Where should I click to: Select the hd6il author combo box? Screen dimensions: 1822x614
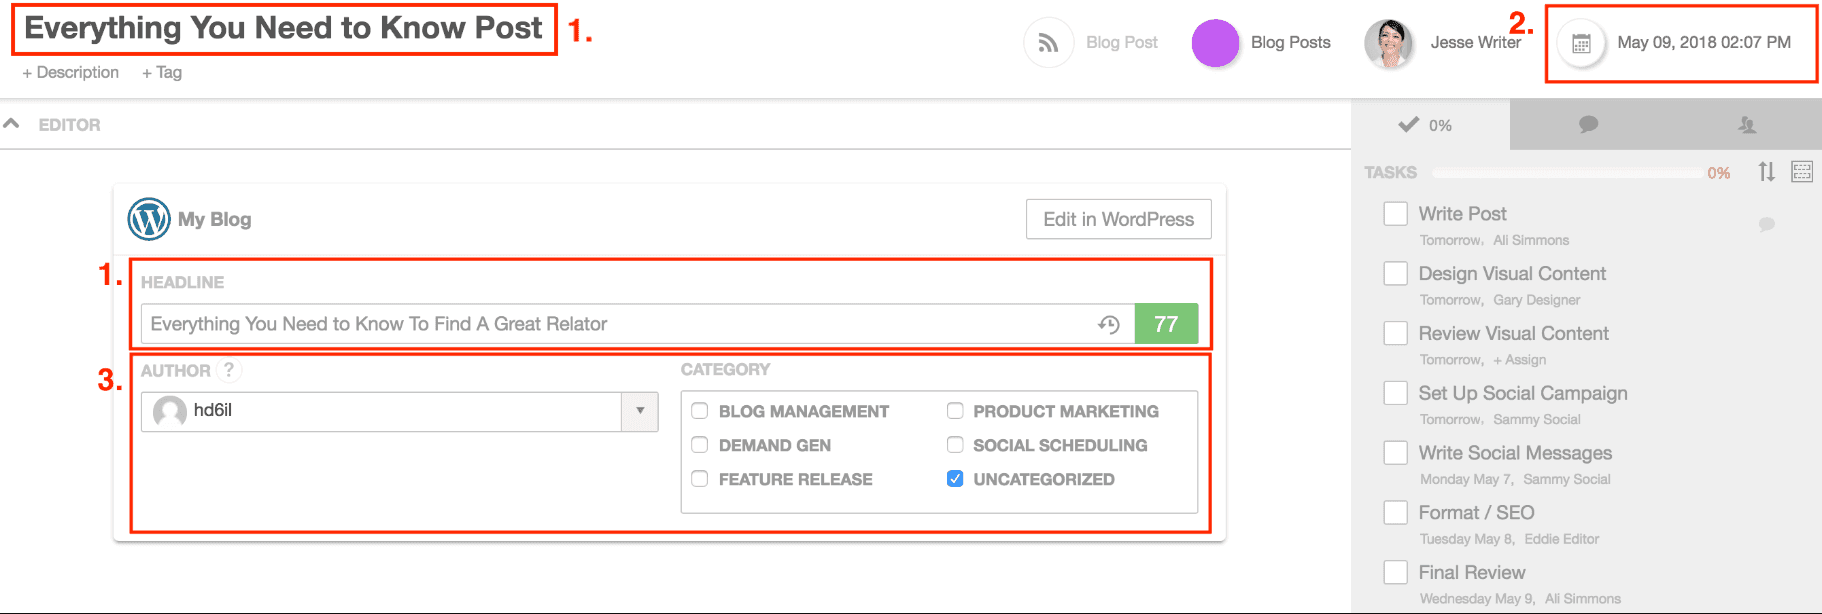coord(399,411)
